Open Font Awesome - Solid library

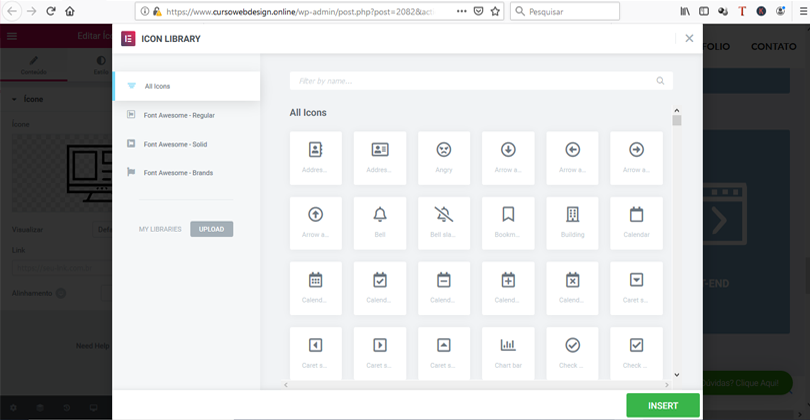click(x=186, y=144)
